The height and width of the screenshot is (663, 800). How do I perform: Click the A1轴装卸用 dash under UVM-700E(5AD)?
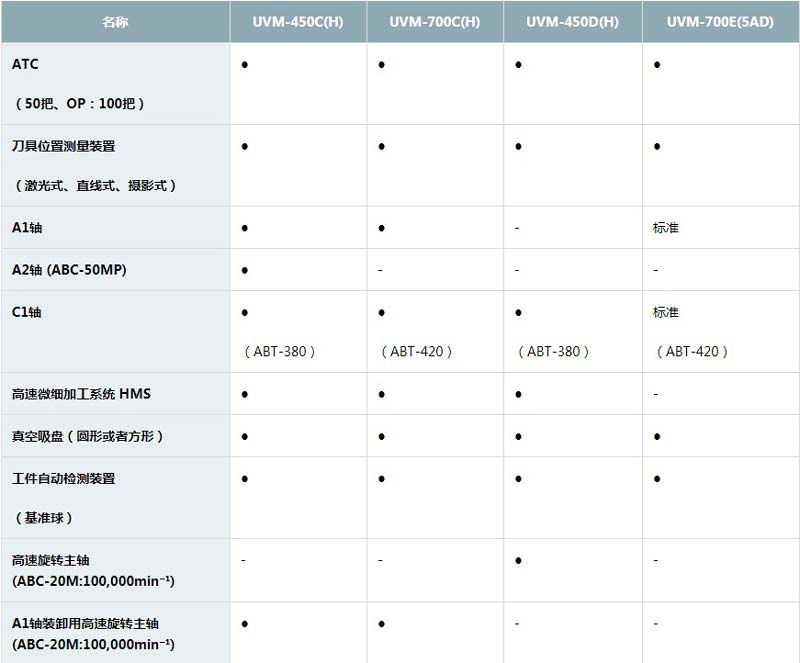tap(656, 624)
